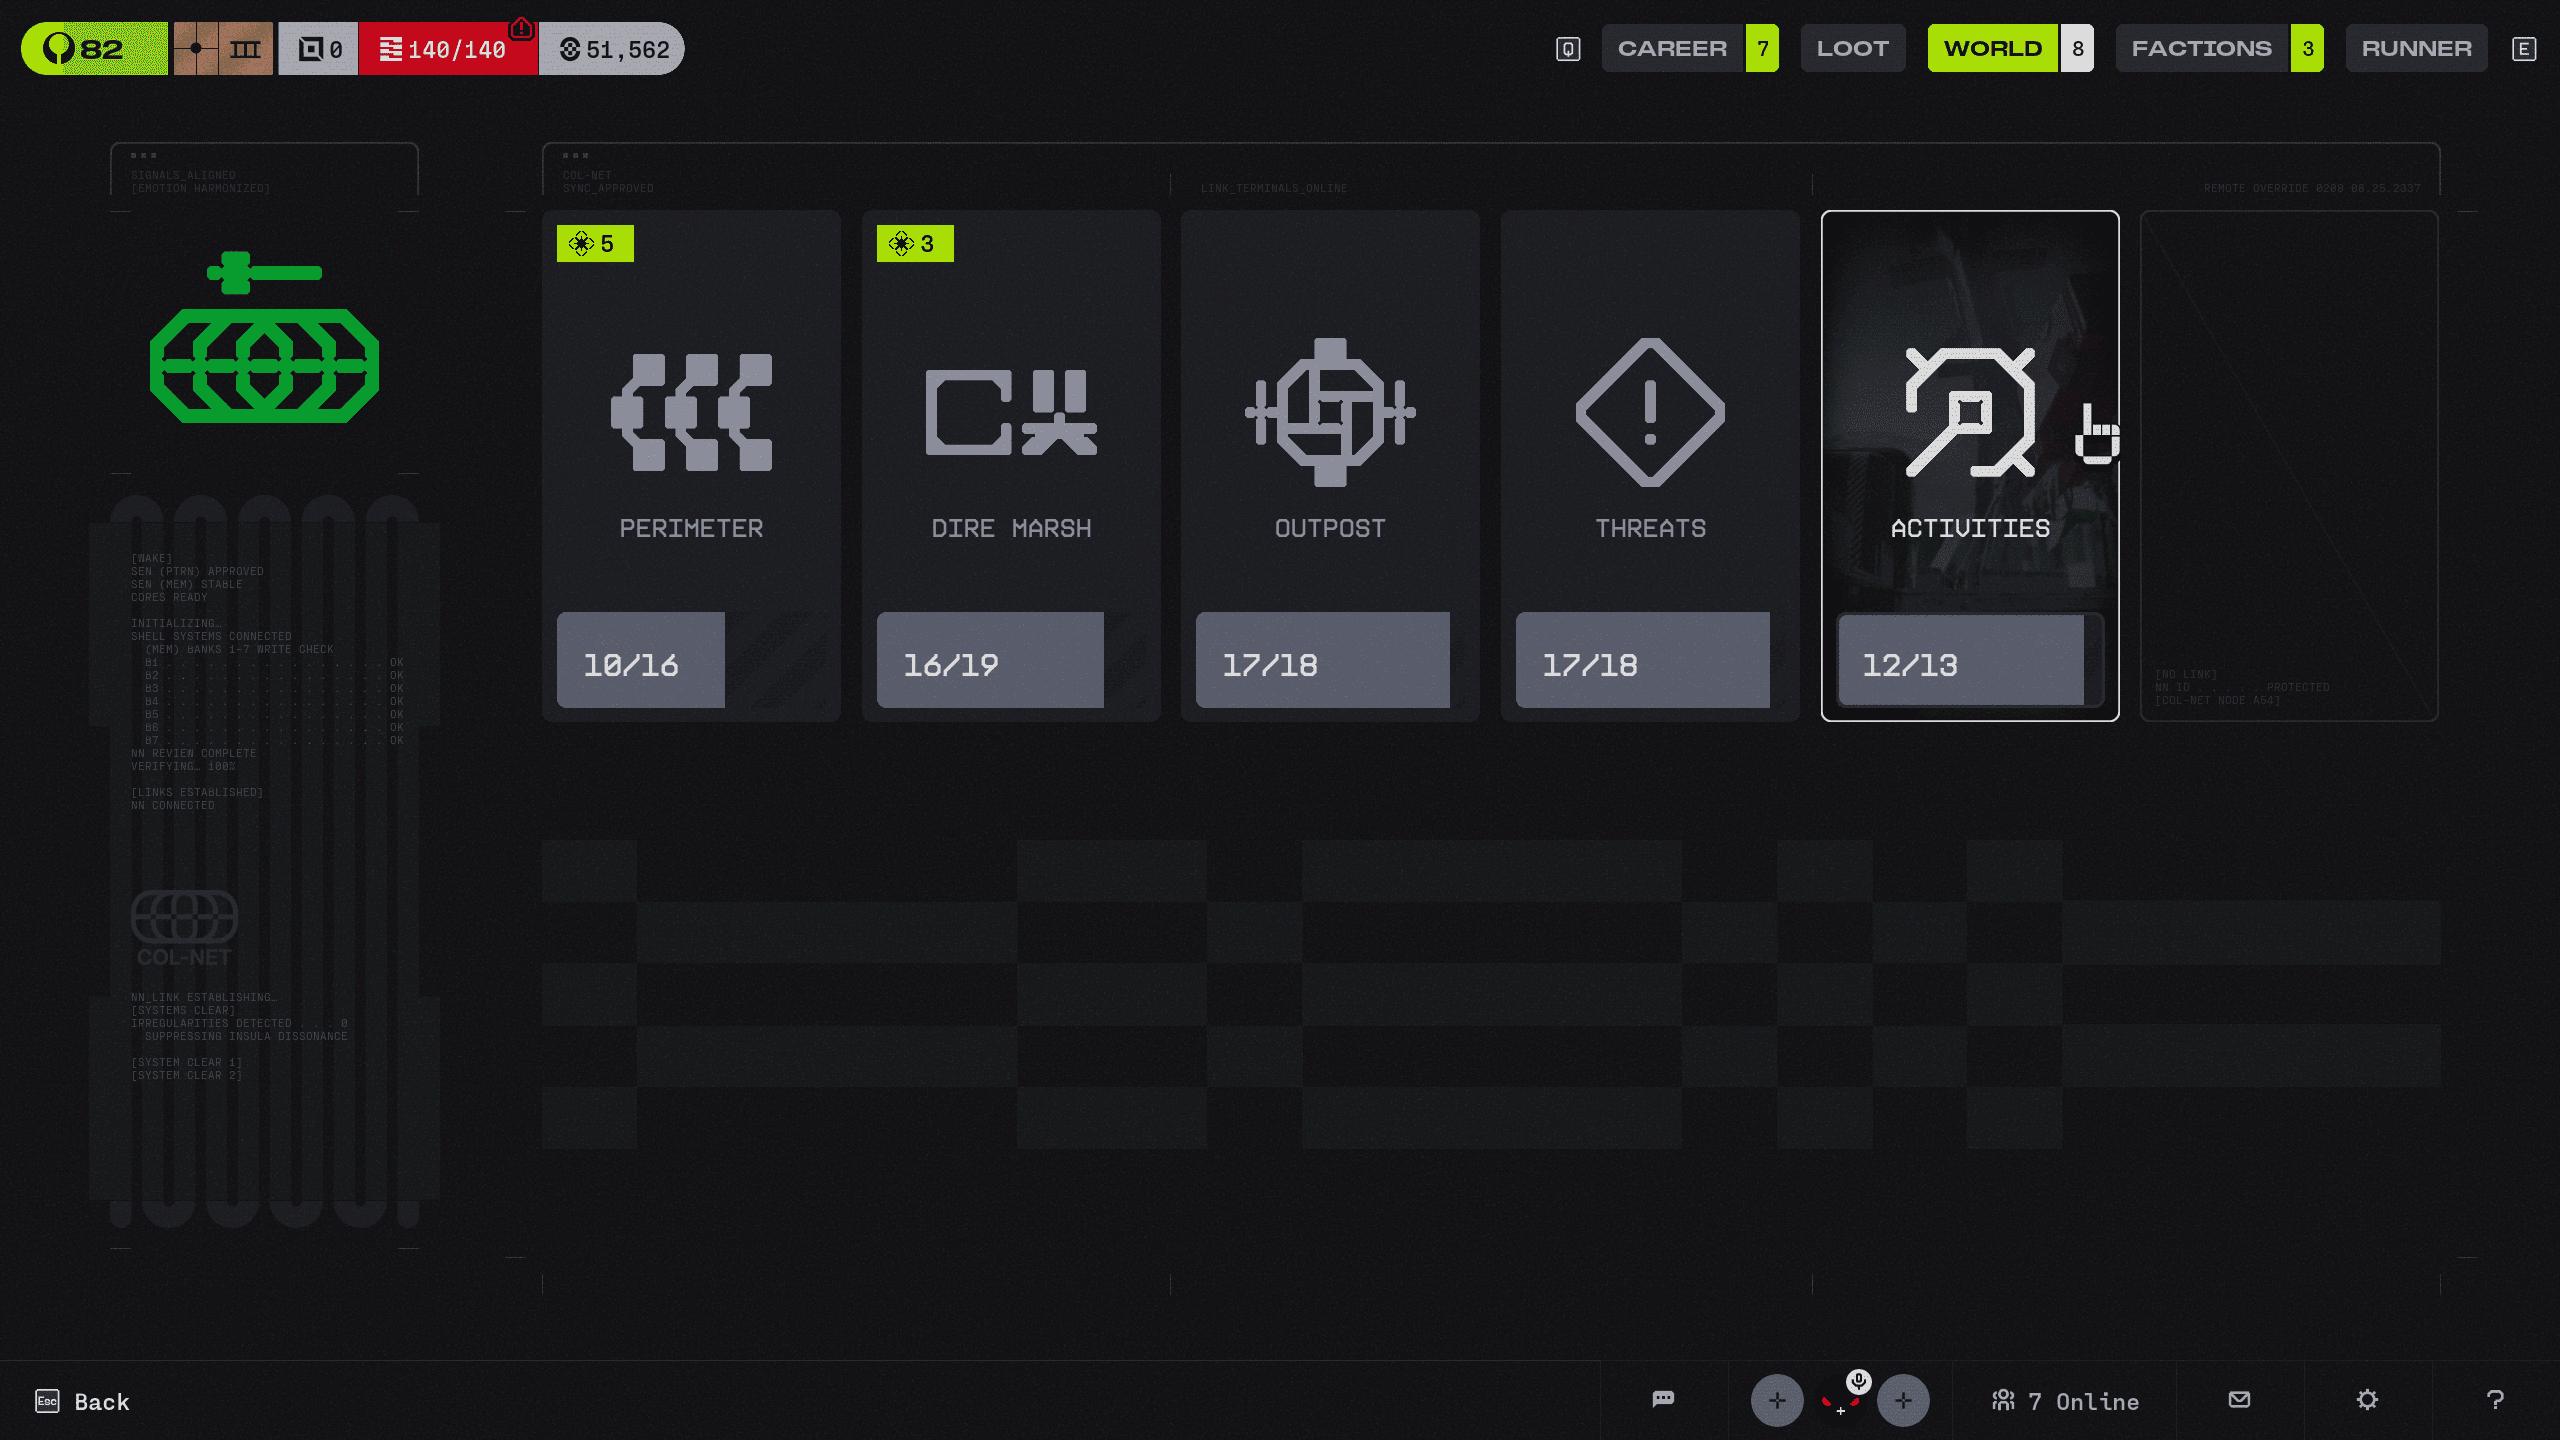Open the 7 Online friends list
Viewport: 2560px width, 1440px height.
click(x=2065, y=1401)
